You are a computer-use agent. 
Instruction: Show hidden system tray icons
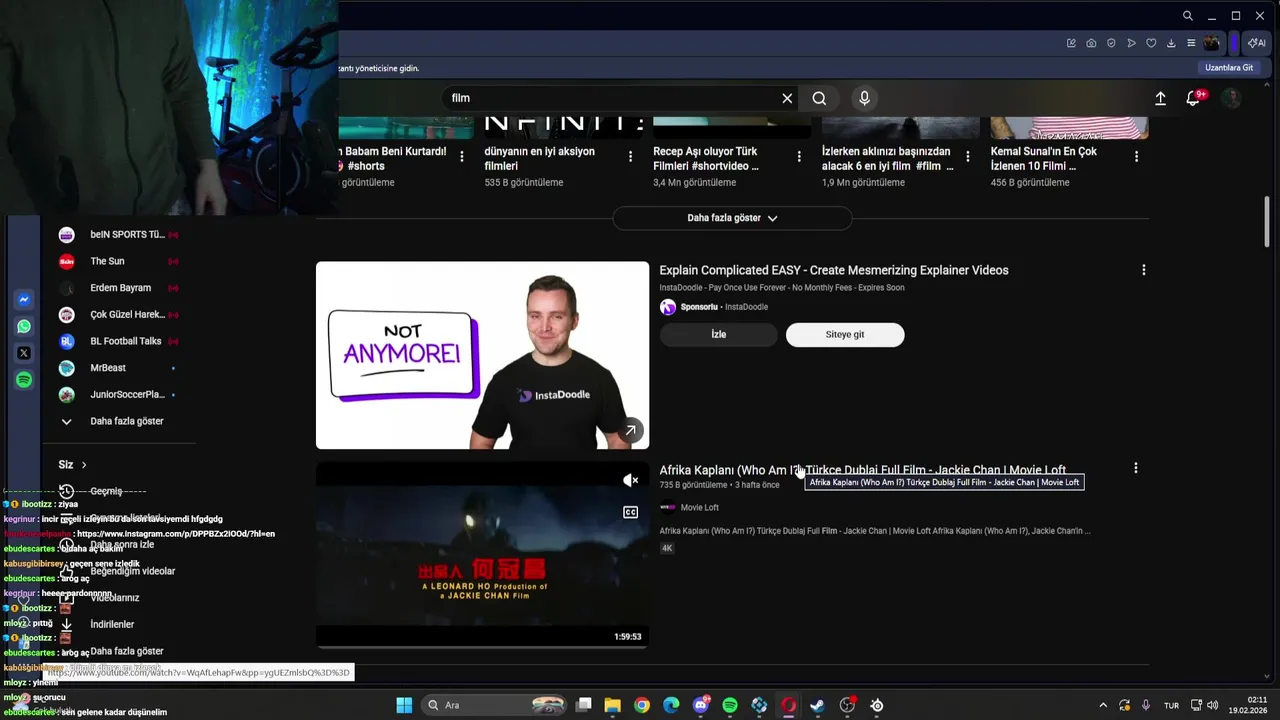[x=1103, y=705]
